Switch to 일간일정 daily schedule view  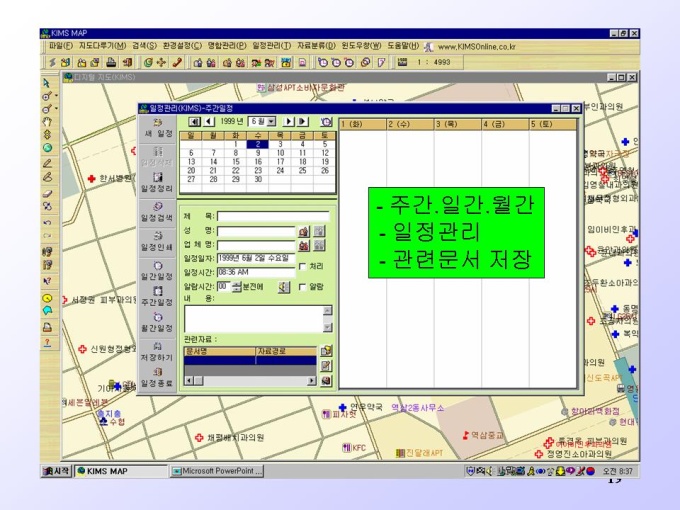[157, 265]
